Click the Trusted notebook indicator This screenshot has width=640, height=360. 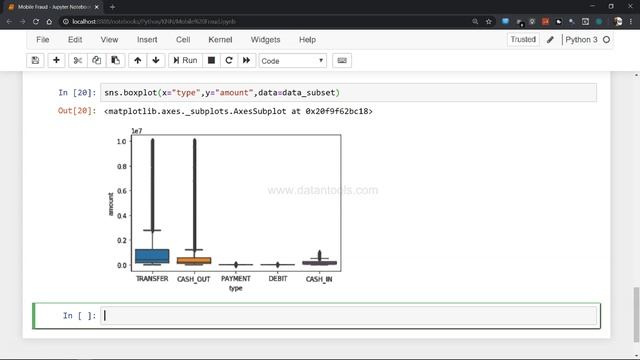(523, 40)
